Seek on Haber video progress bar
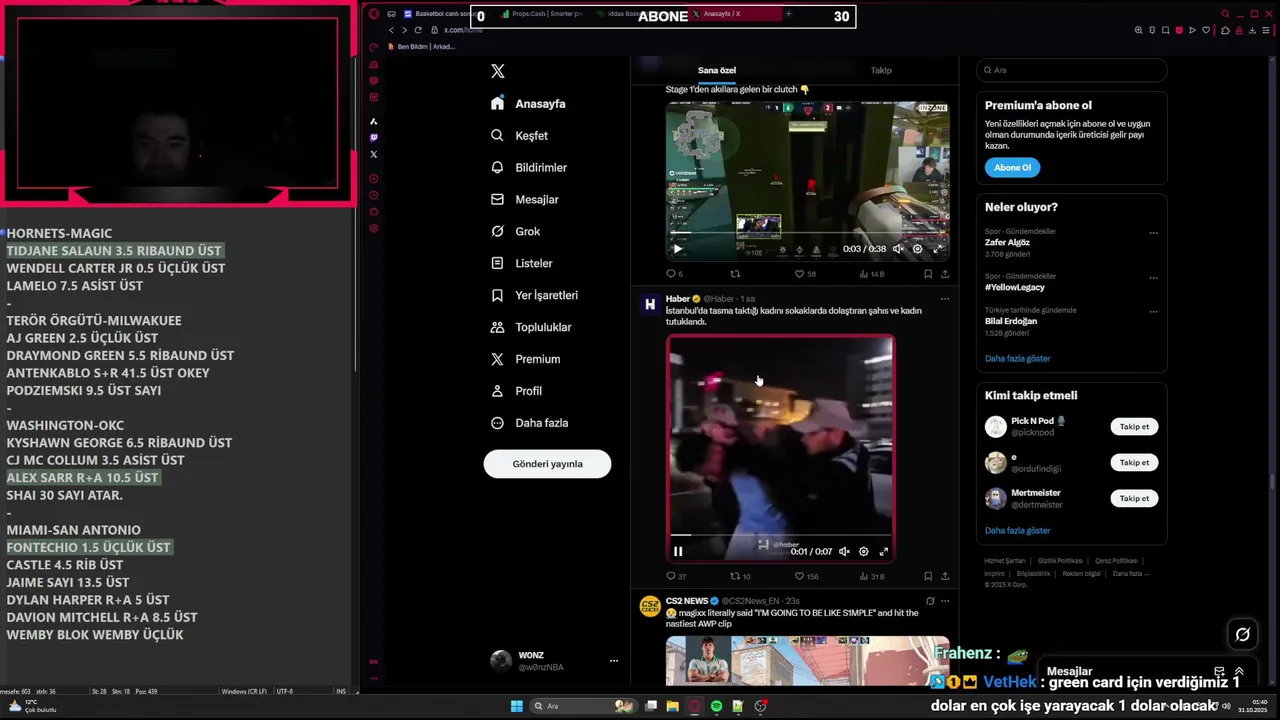The image size is (1280, 720). click(780, 536)
